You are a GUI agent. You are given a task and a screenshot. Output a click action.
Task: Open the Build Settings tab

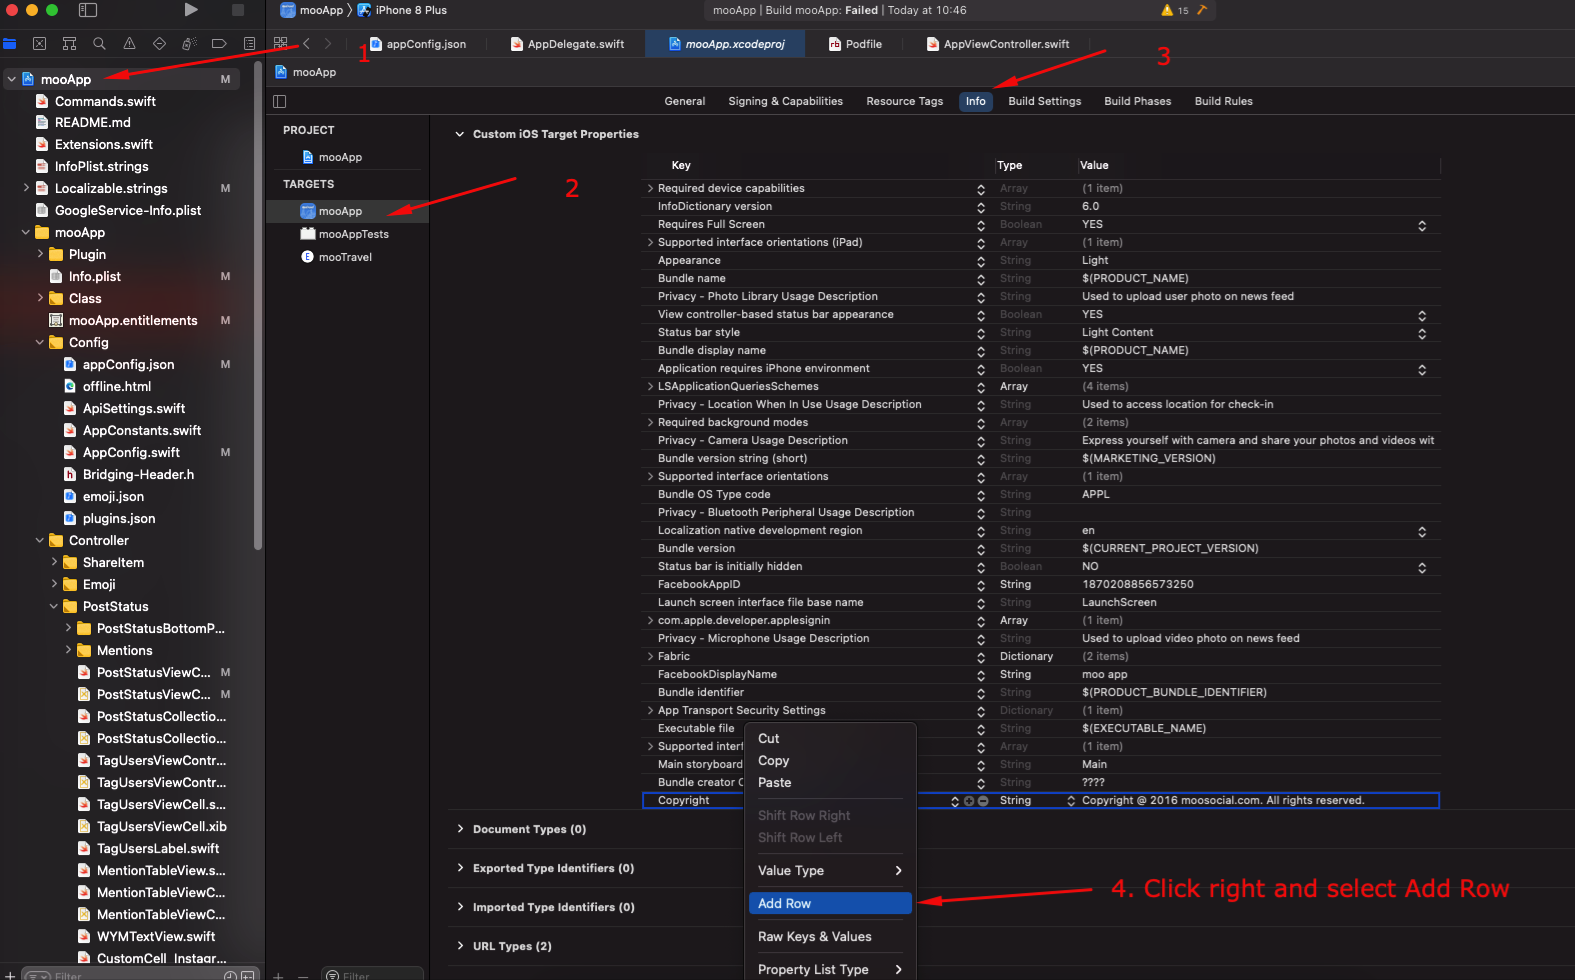click(1045, 101)
